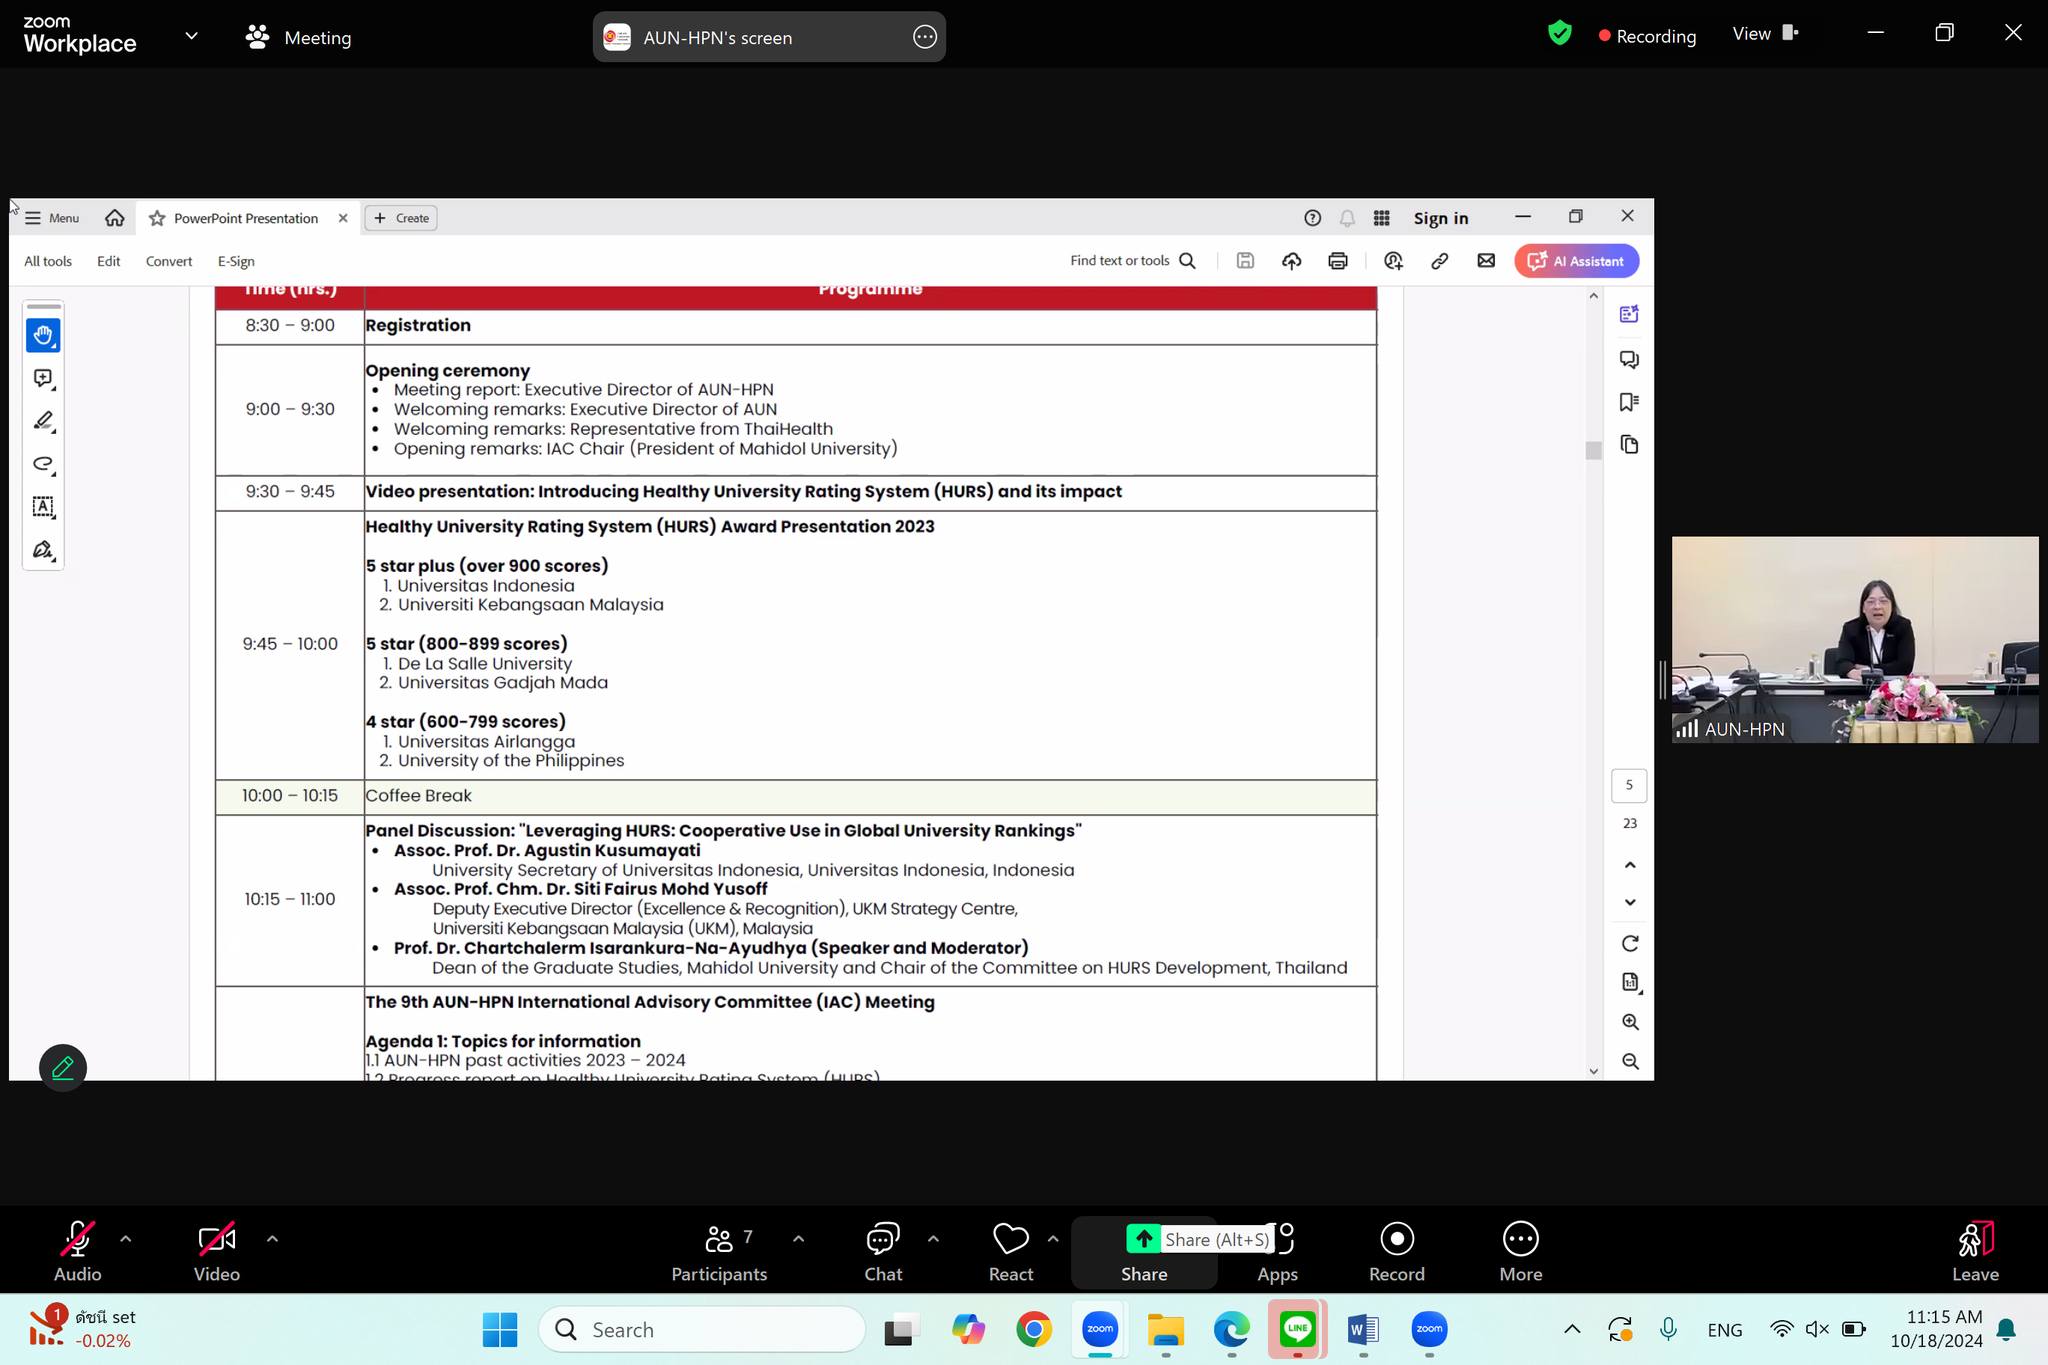This screenshot has height=1365, width=2048.
Task: Open the Acrobat notifications bell
Action: [1347, 218]
